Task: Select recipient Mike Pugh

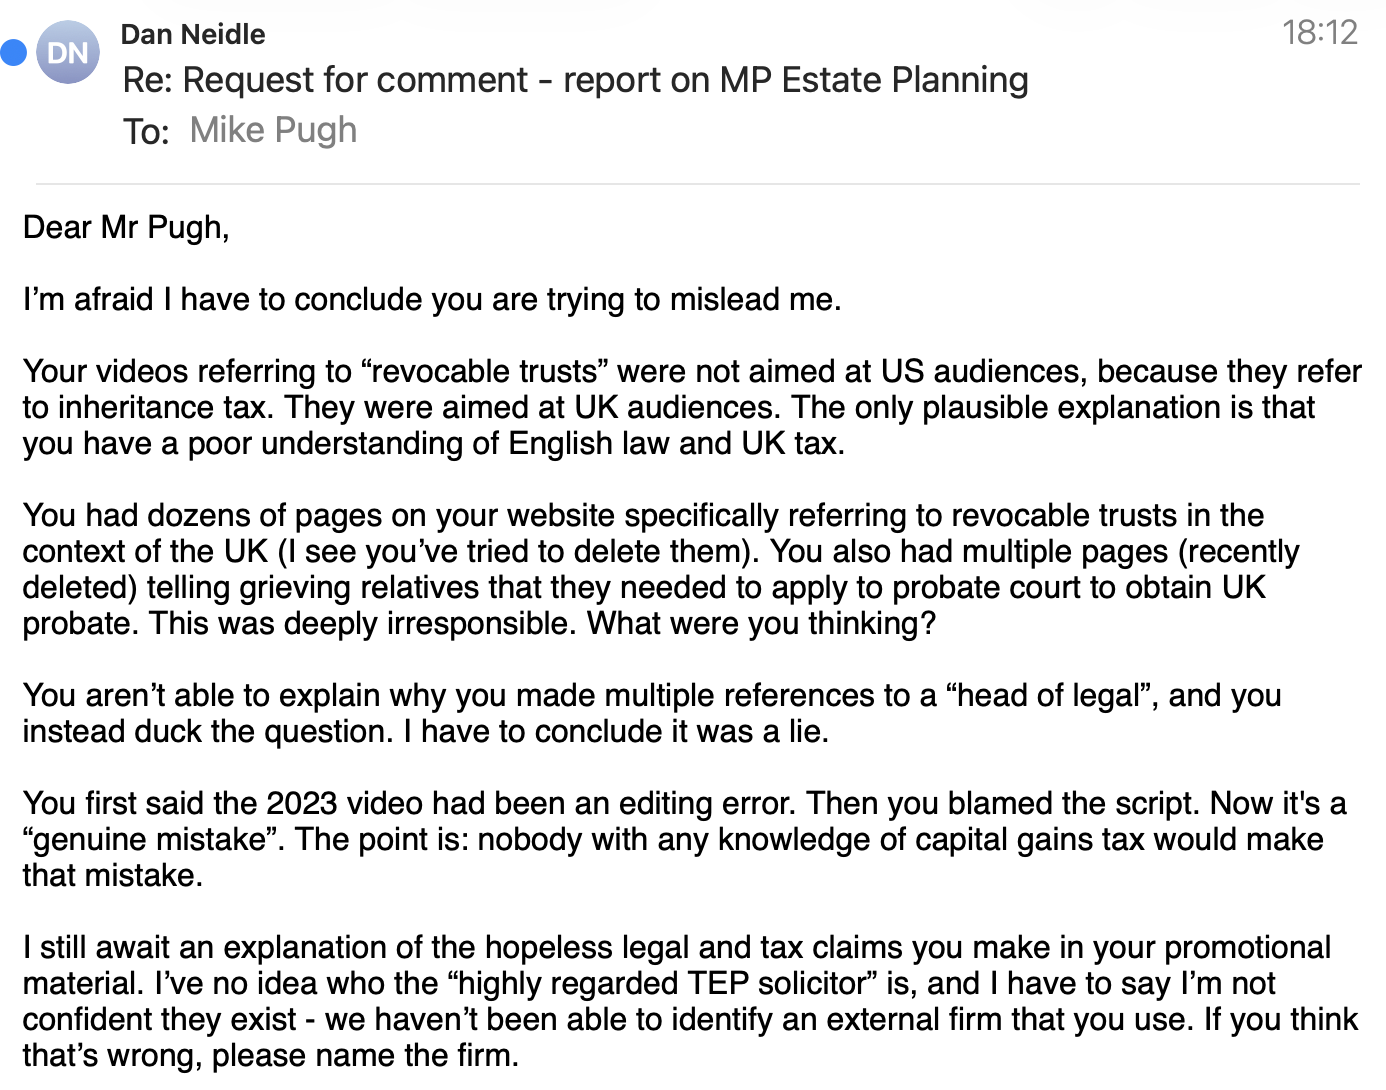Action: pyautogui.click(x=272, y=129)
